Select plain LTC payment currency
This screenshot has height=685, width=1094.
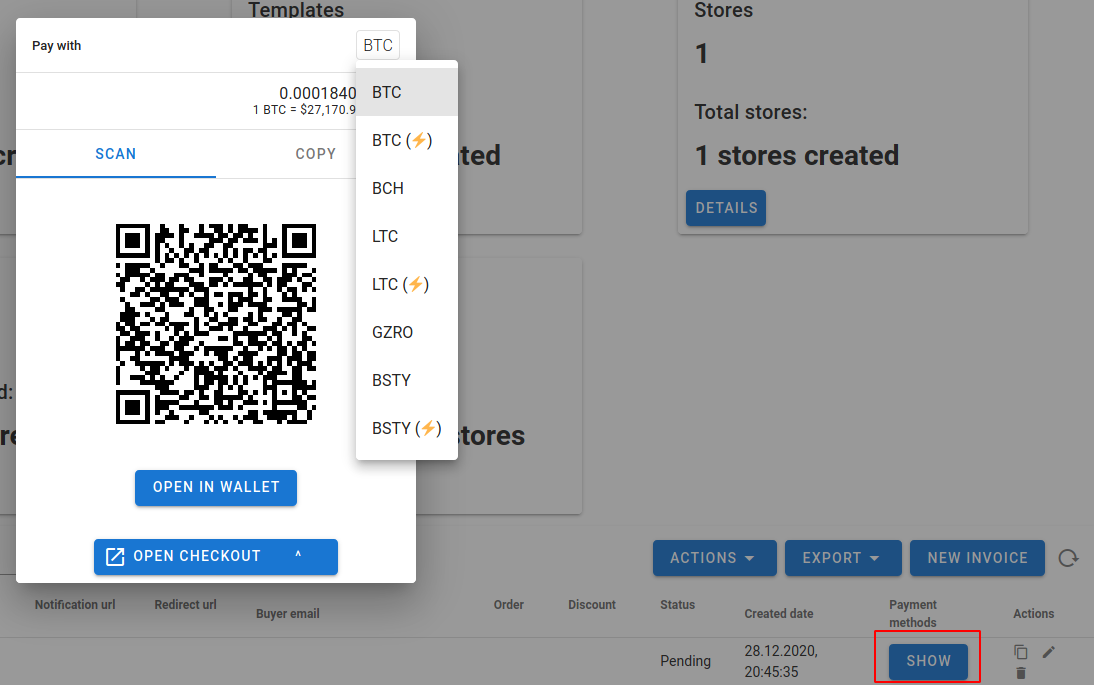407,236
